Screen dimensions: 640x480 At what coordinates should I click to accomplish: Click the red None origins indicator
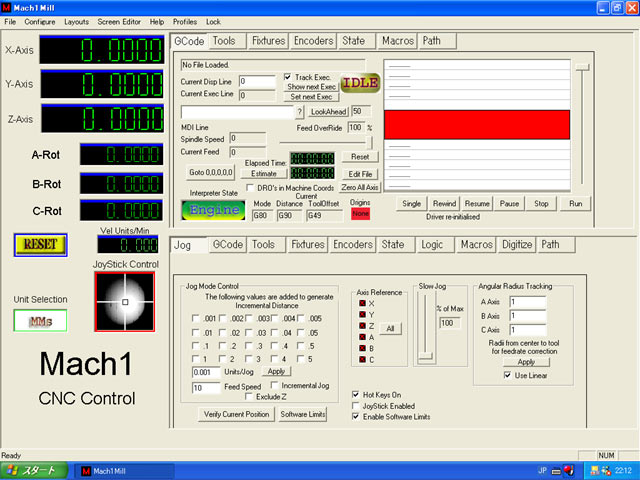360,213
